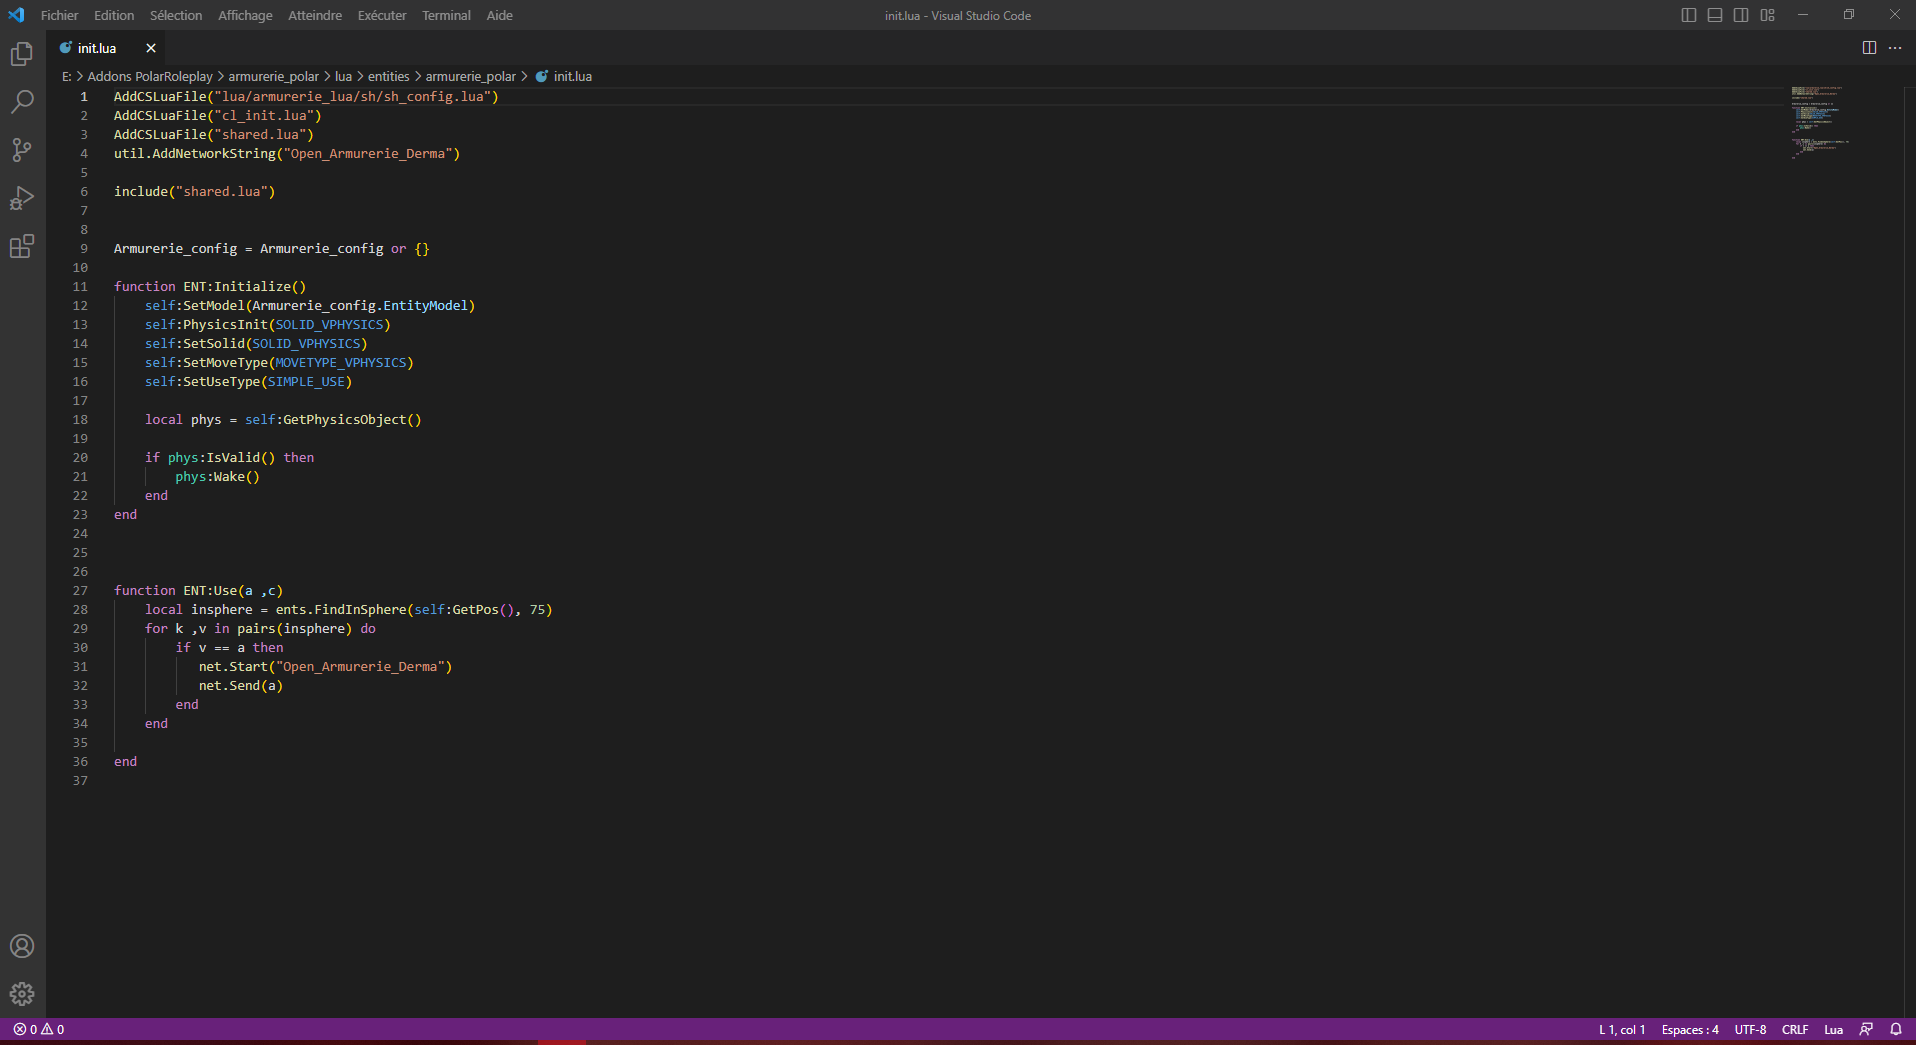
Task: Open the Fichier menu
Action: pos(60,15)
